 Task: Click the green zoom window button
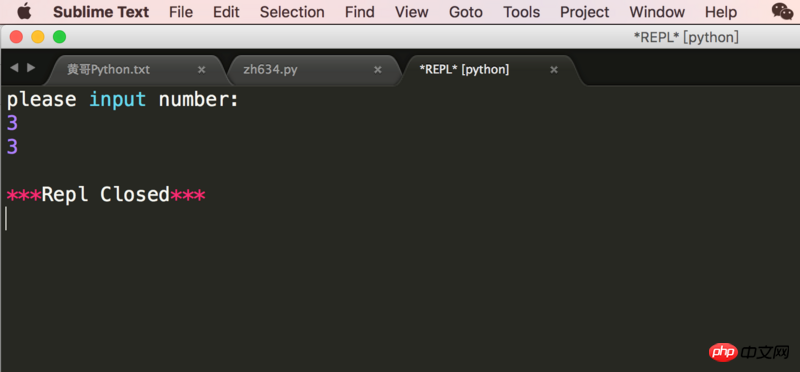60,37
